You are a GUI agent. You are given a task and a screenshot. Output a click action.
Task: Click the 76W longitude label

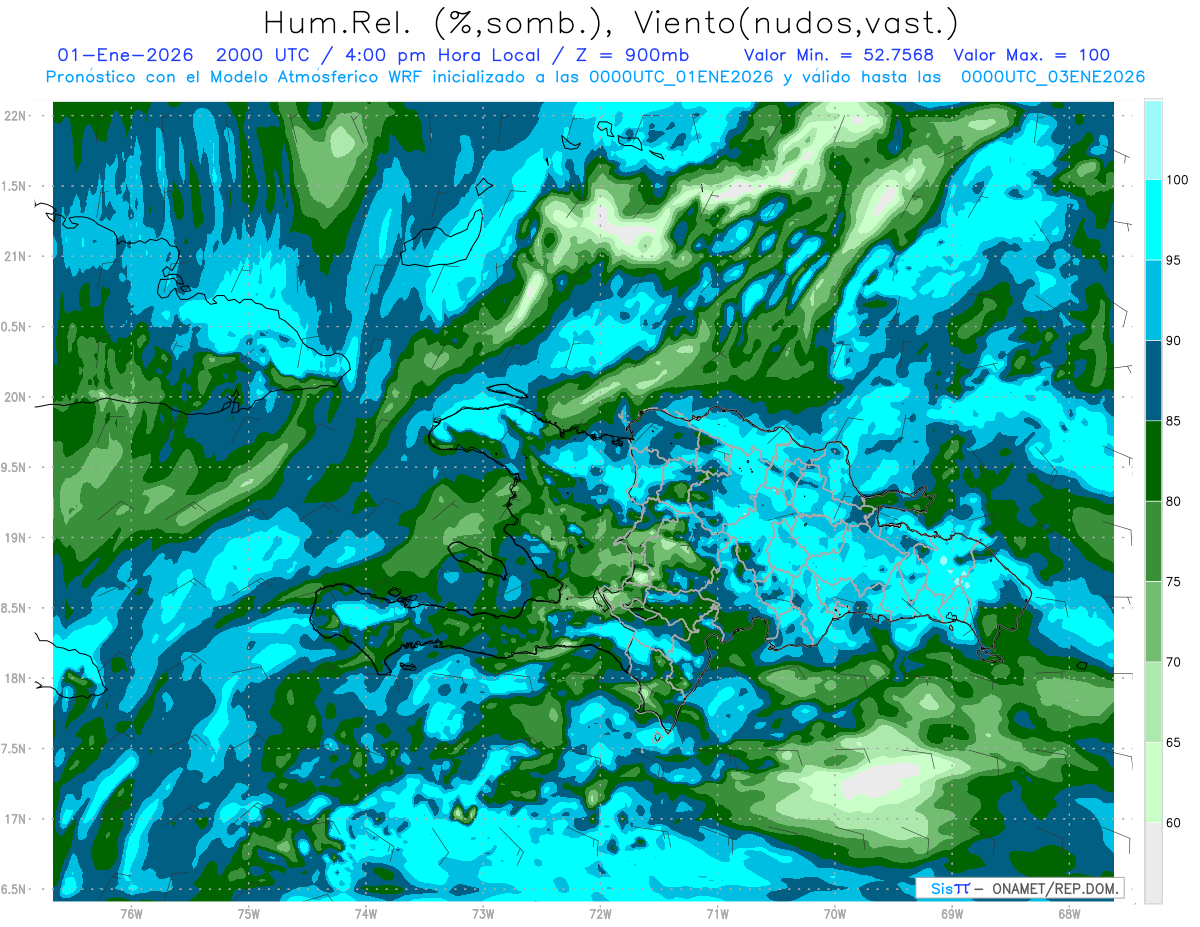pos(131,913)
